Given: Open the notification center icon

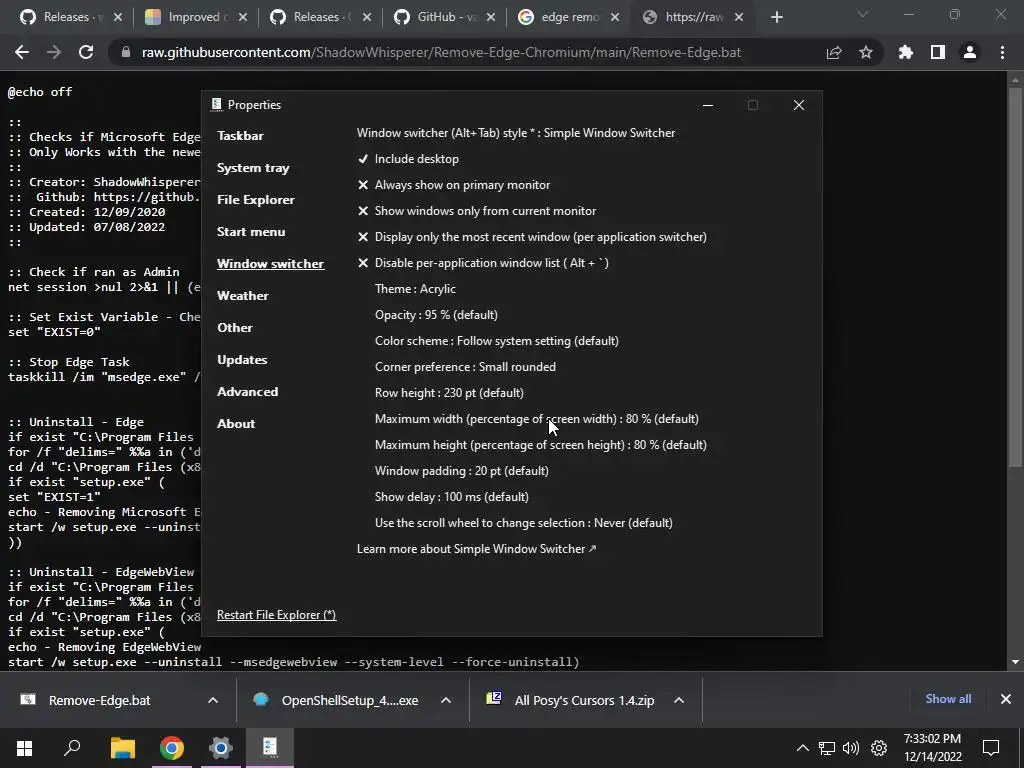Looking at the screenshot, I should (x=991, y=748).
